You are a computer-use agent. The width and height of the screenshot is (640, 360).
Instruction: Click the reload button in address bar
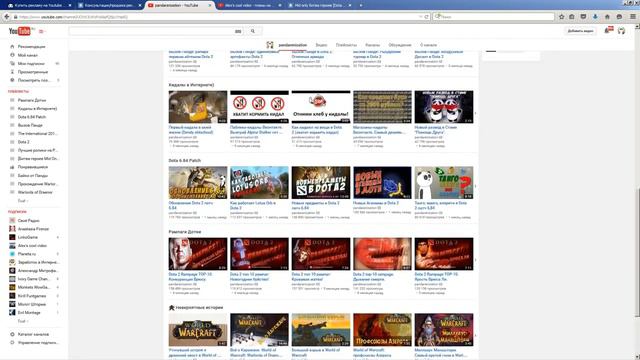pyautogui.click(x=427, y=17)
